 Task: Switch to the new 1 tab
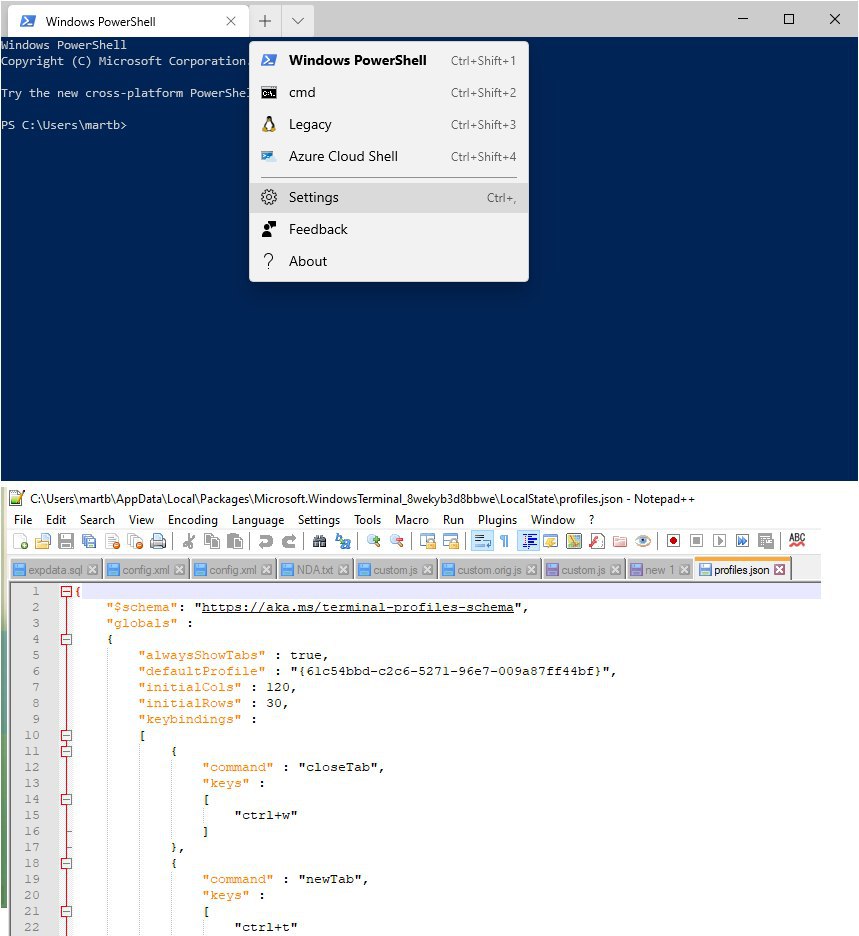click(x=660, y=569)
